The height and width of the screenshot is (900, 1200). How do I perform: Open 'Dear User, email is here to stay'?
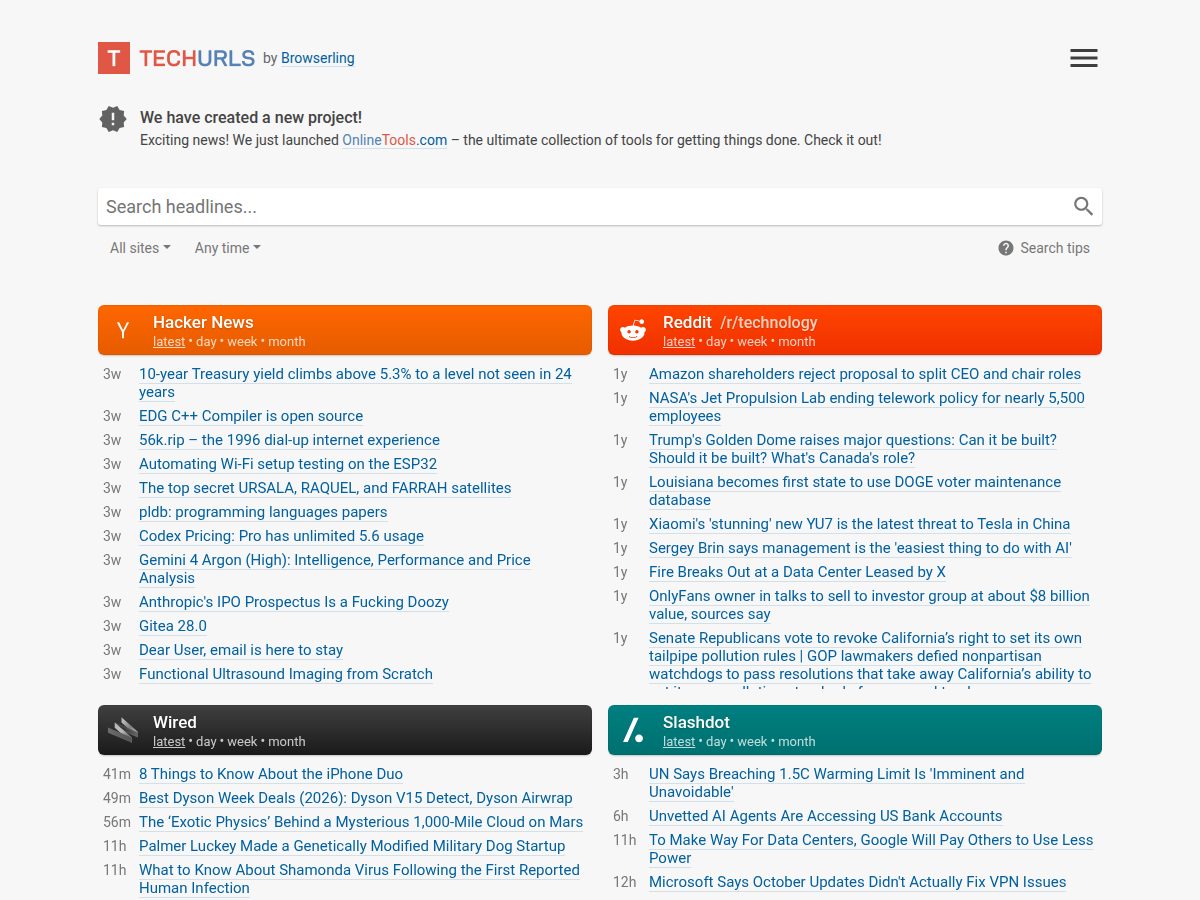[241, 650]
